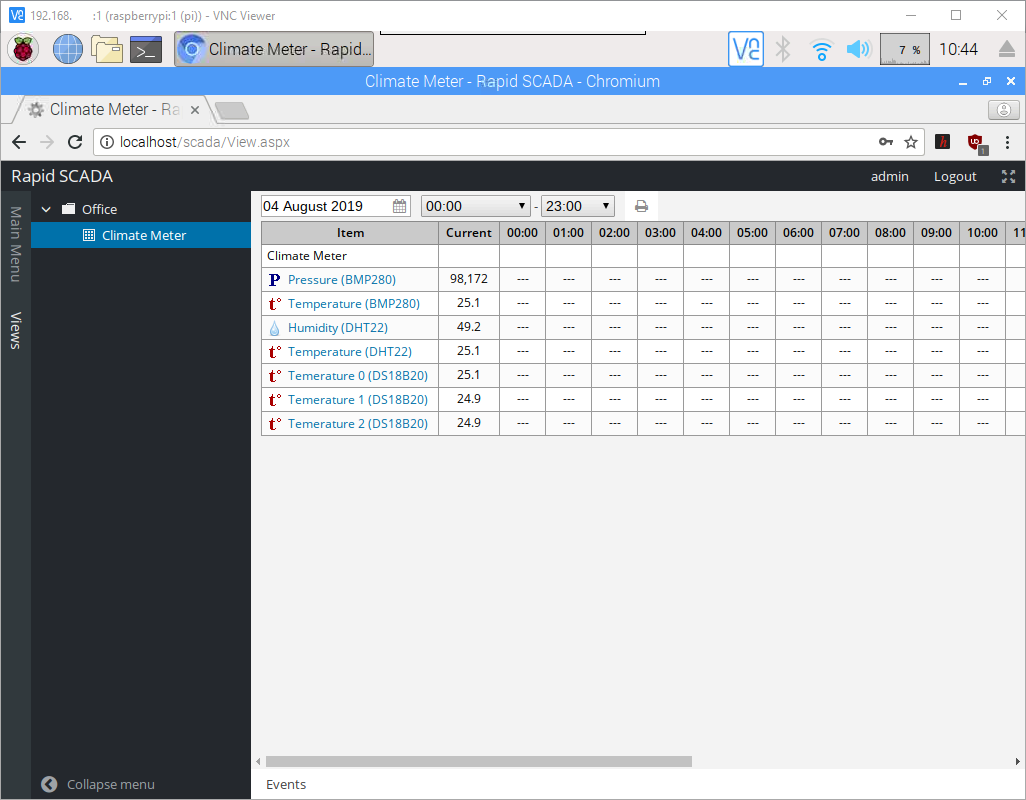Click the CPU usage monitor
The image size is (1026, 800).
click(x=905, y=49)
